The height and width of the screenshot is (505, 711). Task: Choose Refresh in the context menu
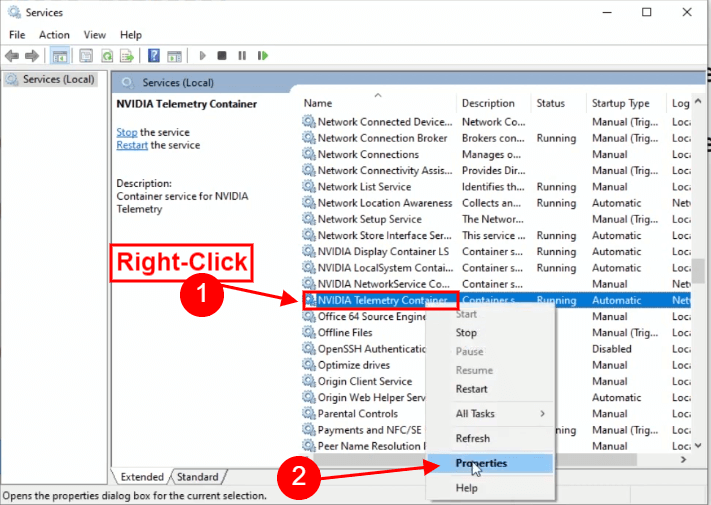pos(490,438)
